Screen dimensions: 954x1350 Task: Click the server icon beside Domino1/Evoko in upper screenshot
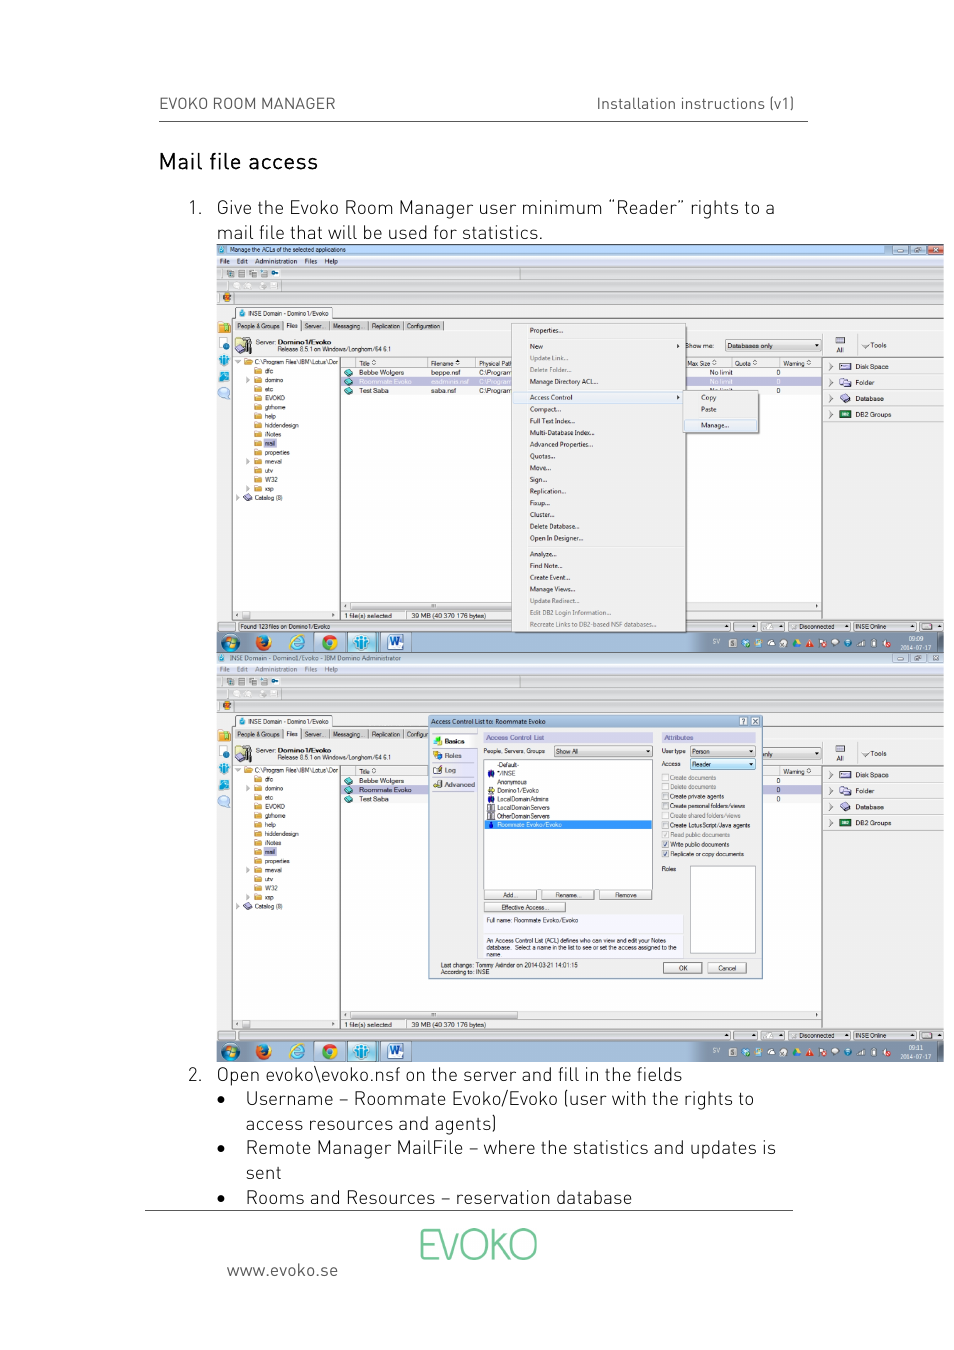pyautogui.click(x=243, y=346)
